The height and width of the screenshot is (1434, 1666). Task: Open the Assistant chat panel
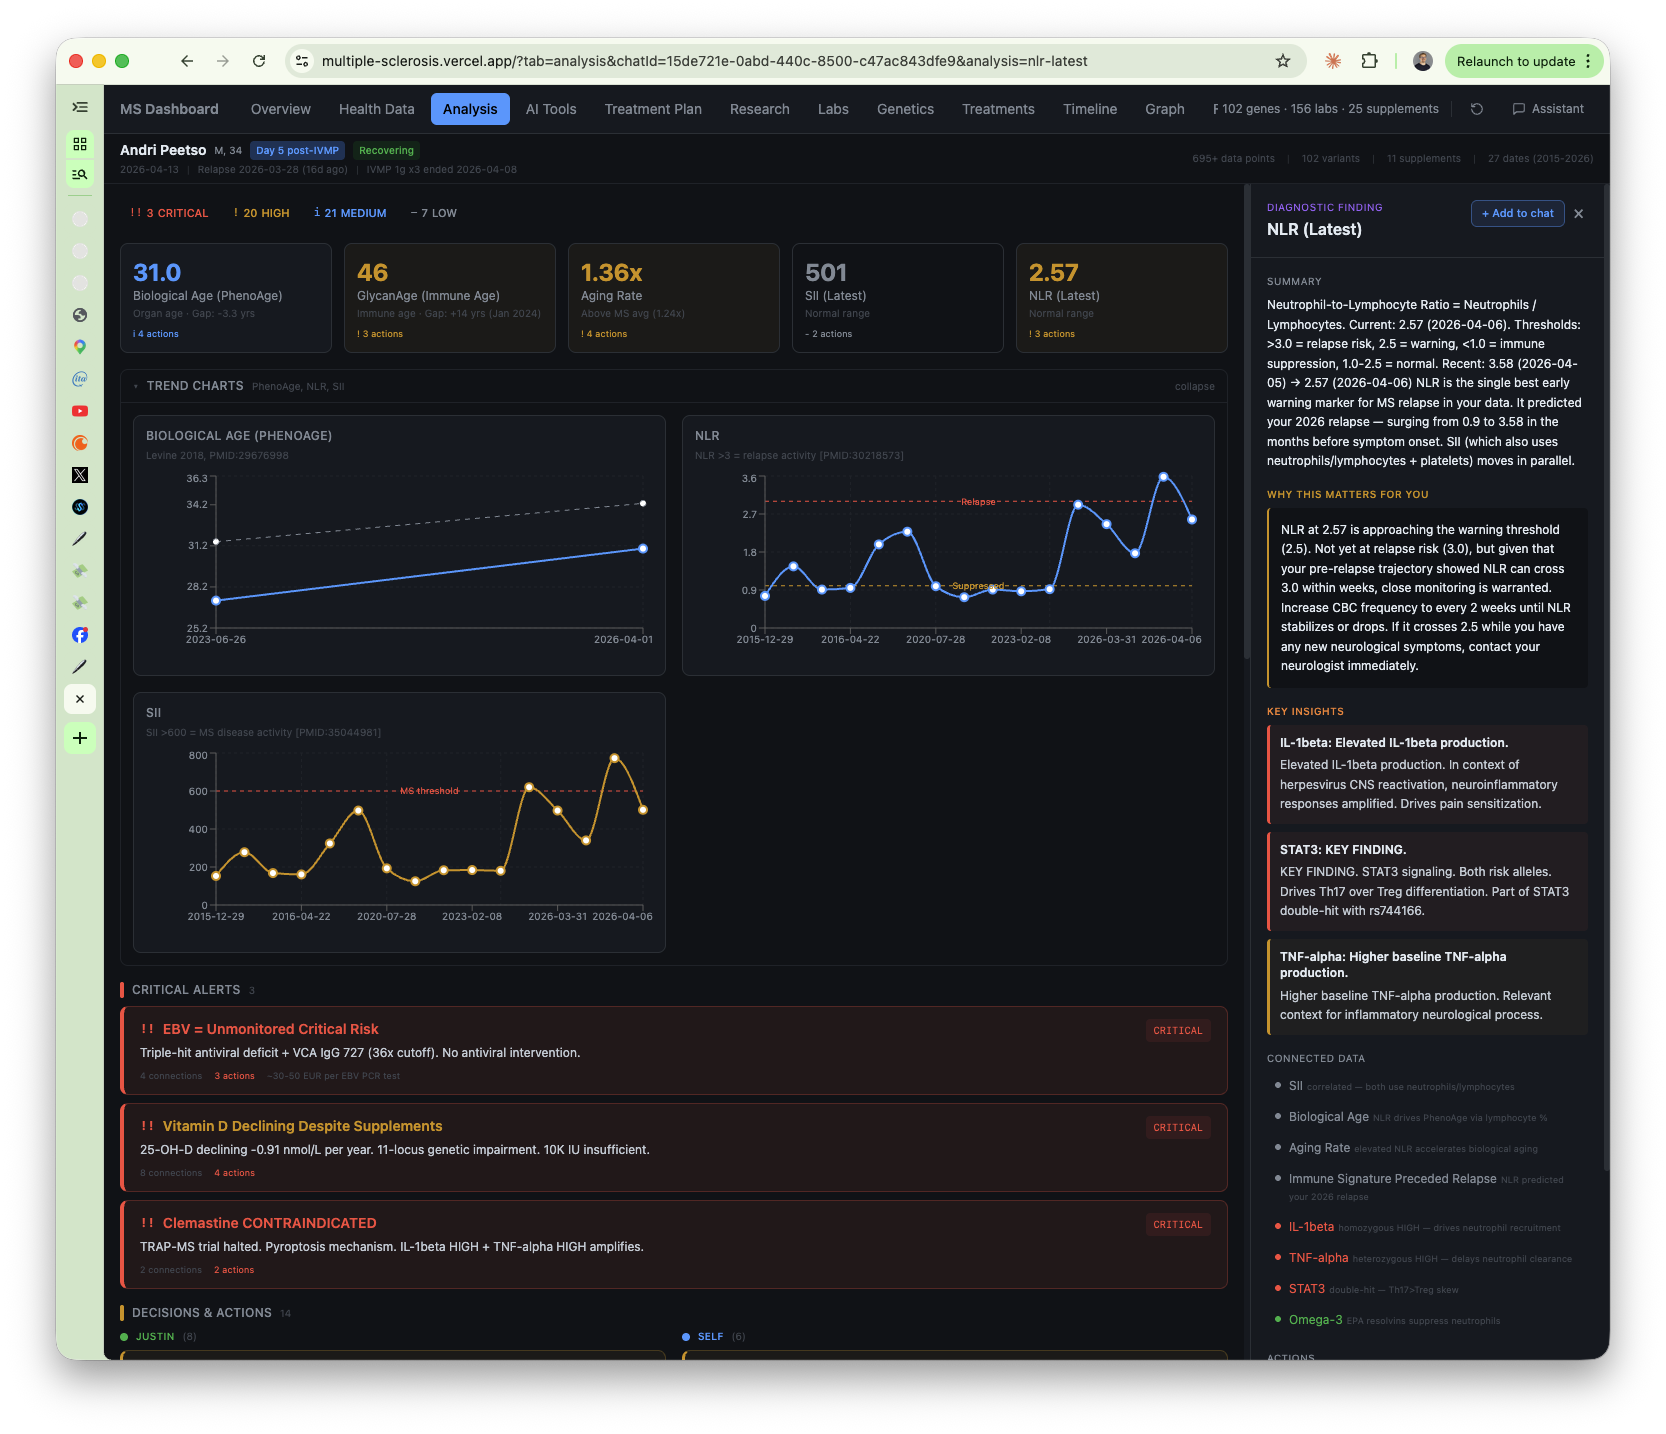point(1548,109)
